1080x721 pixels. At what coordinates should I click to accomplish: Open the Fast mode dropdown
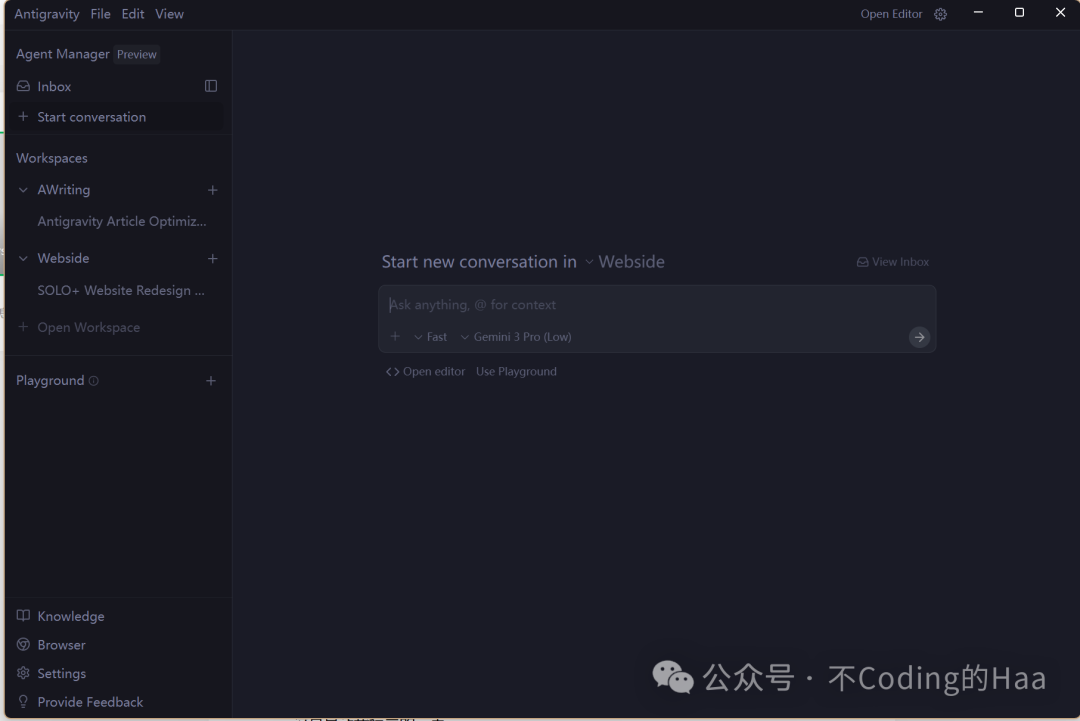[x=430, y=337]
